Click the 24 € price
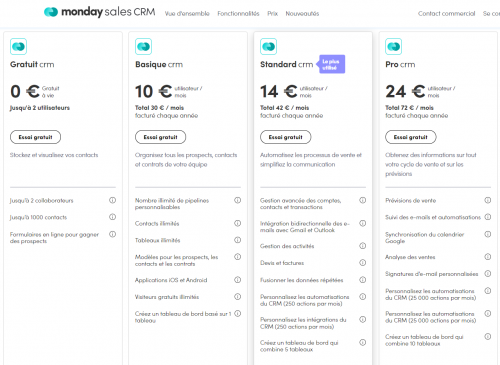Viewport: 500px width, 365px height. click(405, 91)
